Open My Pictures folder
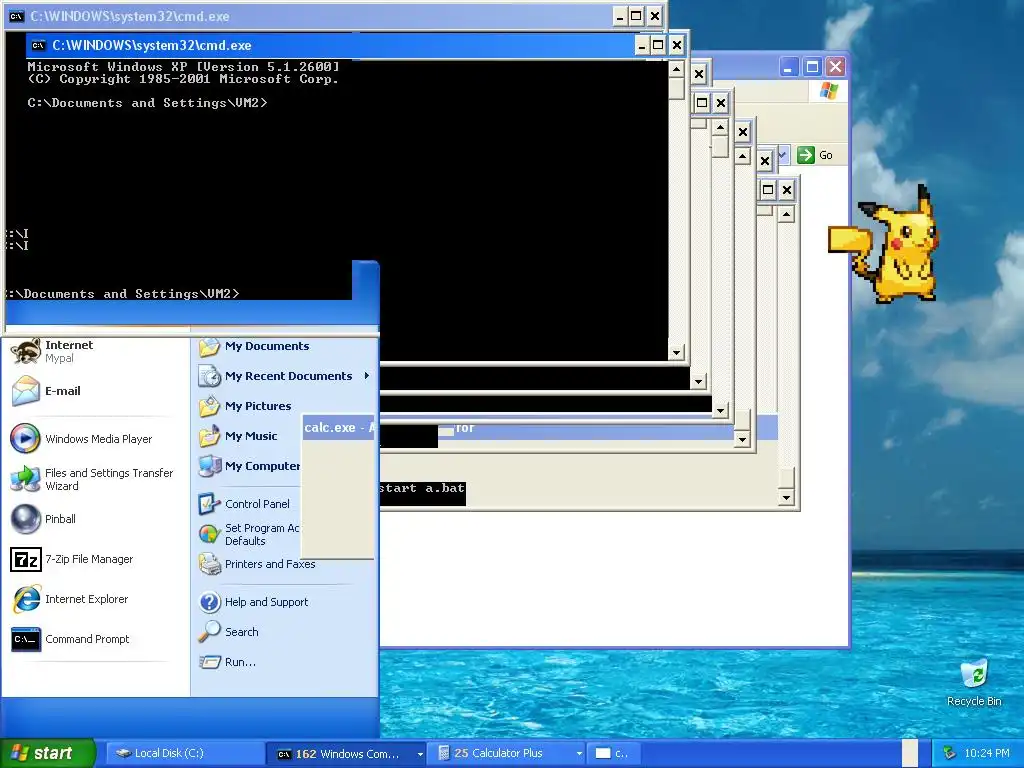 tap(245, 406)
